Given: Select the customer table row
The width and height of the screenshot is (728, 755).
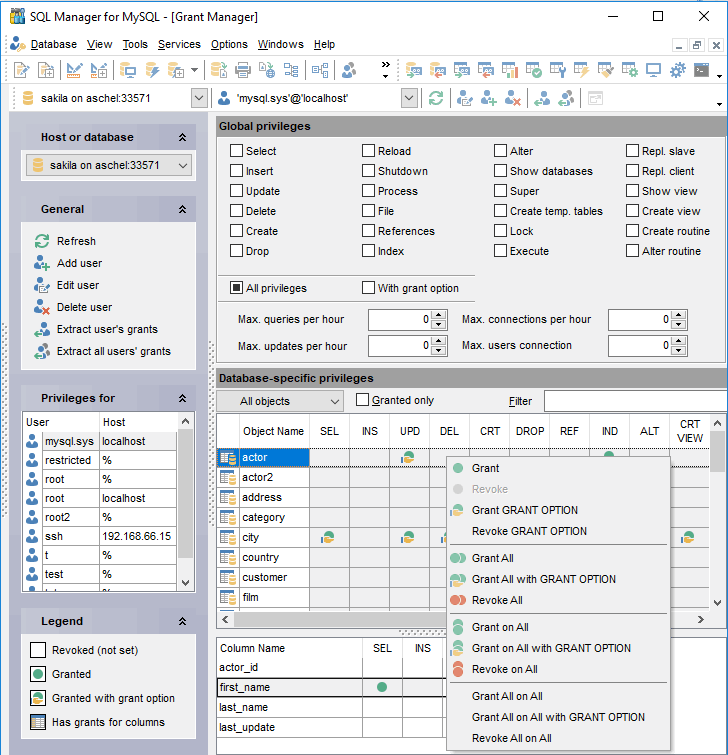Looking at the screenshot, I should 264,577.
